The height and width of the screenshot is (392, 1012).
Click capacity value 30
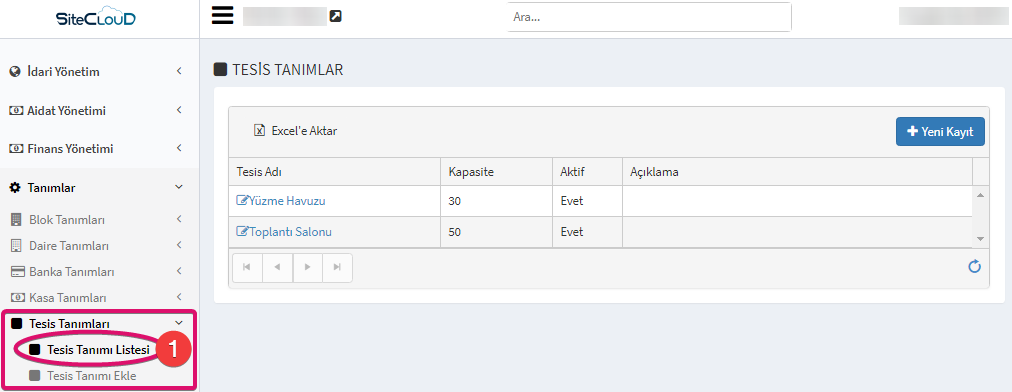[x=454, y=201]
